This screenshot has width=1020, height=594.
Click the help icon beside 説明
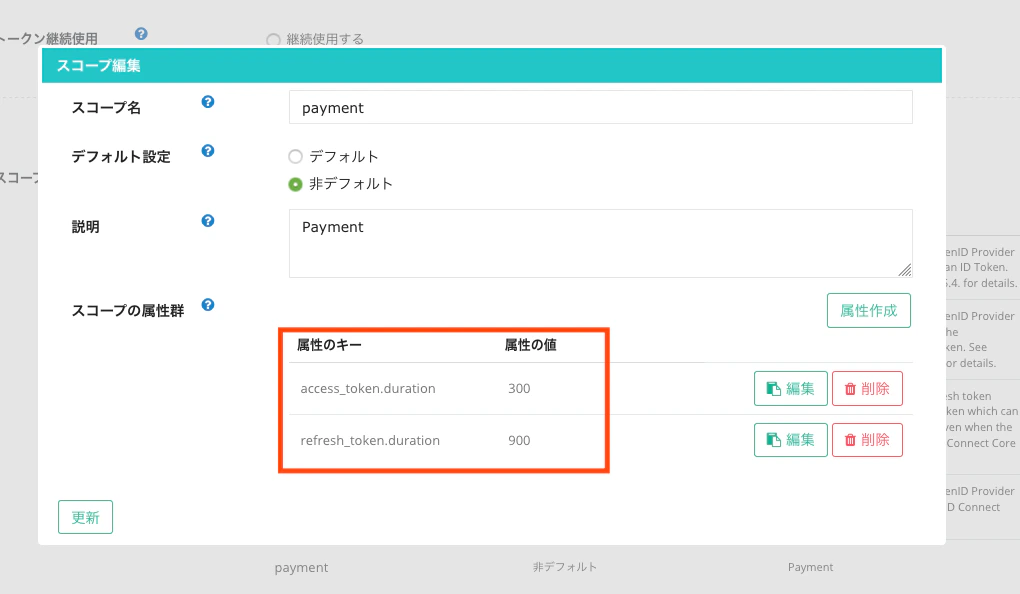coord(207,220)
